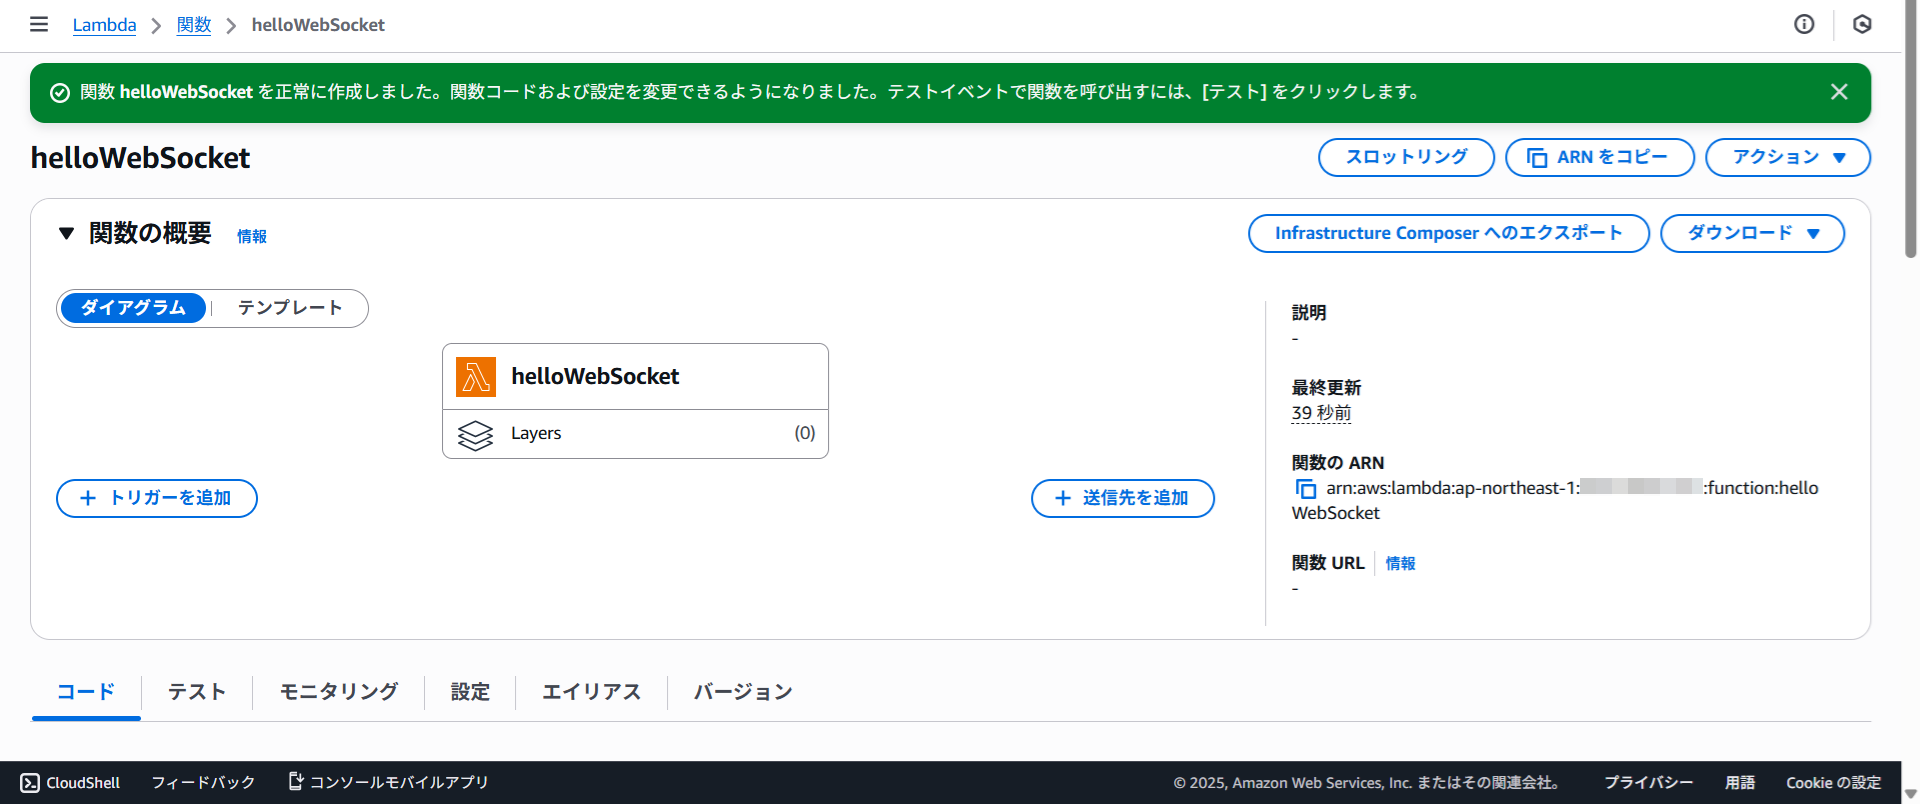
Task: Click the info panel icon in header
Action: pyautogui.click(x=1804, y=24)
